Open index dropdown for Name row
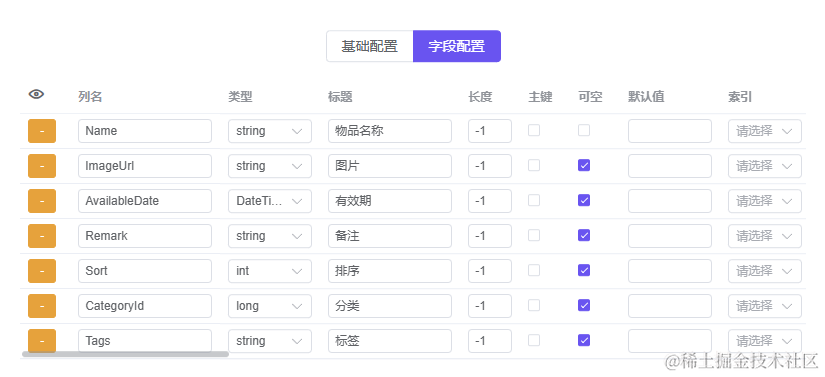Viewport: 825px width, 377px height. [x=764, y=131]
